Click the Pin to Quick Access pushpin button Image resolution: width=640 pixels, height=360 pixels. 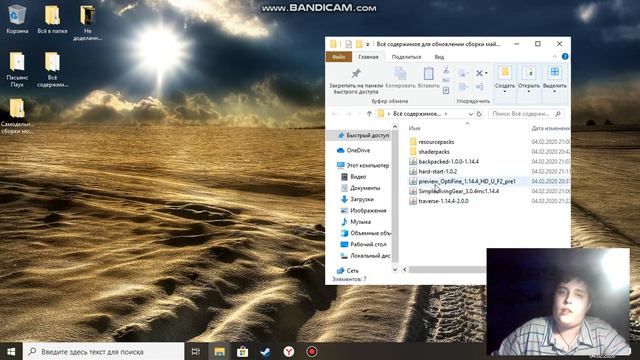[356, 80]
